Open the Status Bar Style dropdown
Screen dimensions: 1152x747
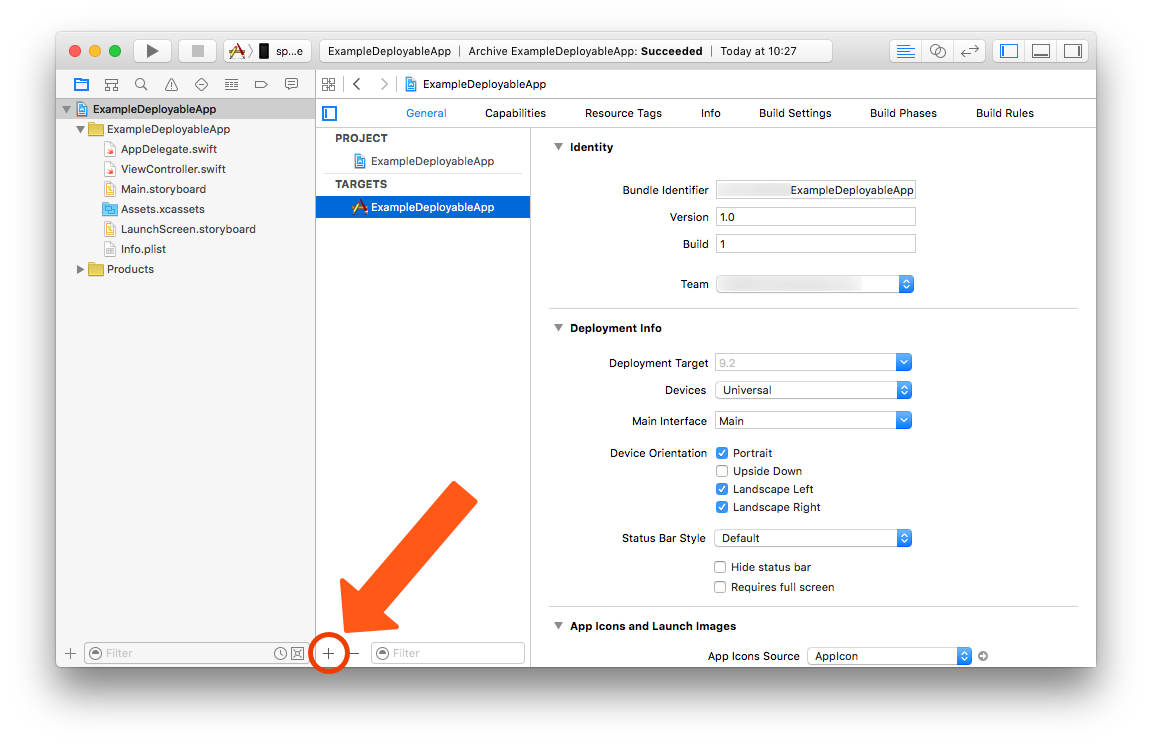813,538
